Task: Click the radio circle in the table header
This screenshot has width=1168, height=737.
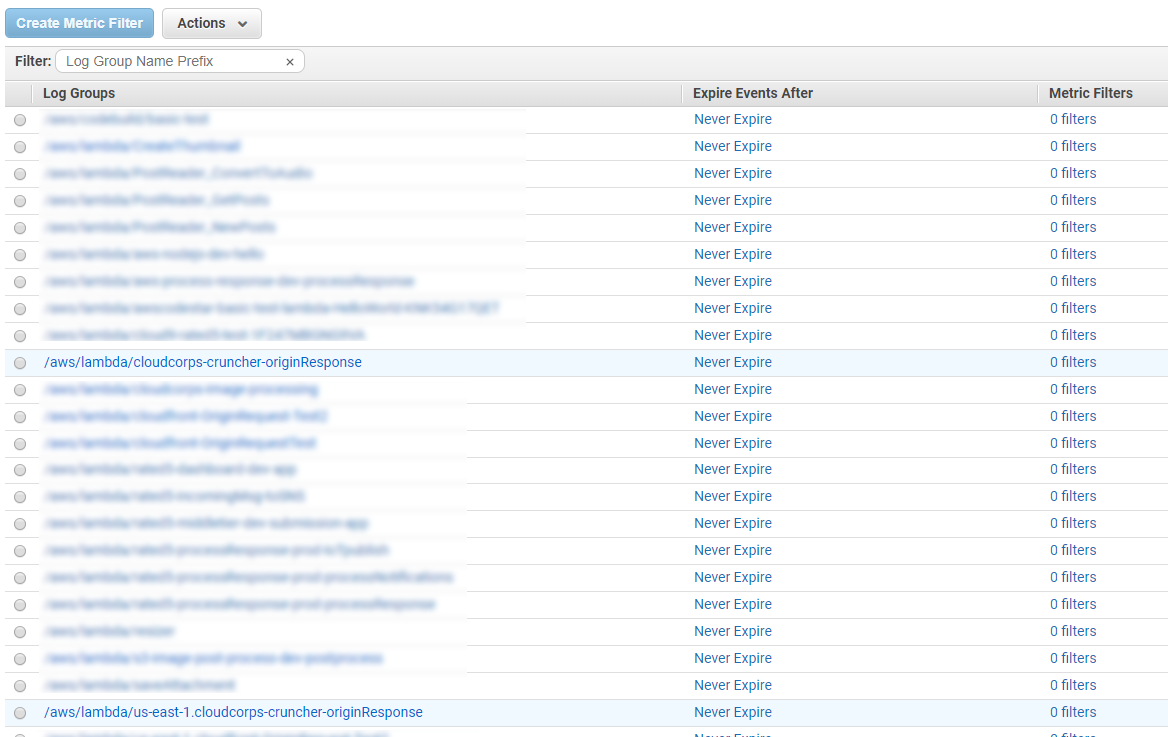Action: pyautogui.click(x=20, y=94)
